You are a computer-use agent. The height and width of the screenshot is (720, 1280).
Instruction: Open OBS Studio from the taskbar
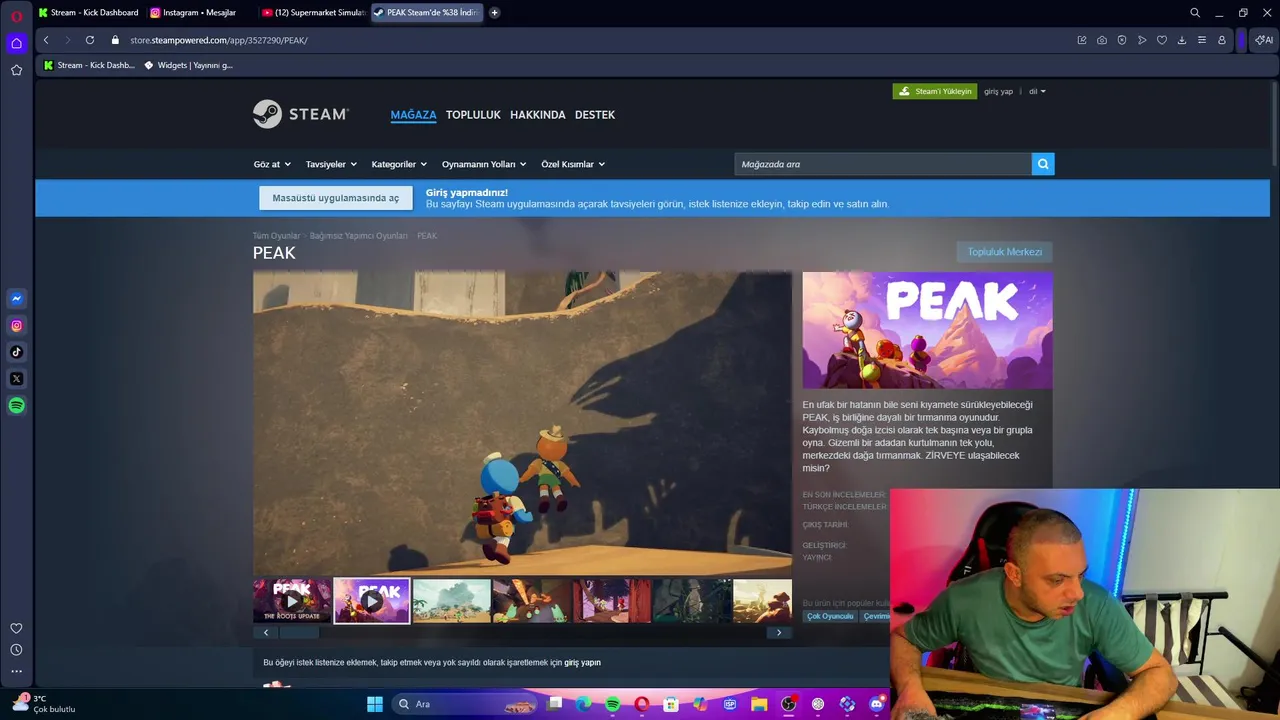[x=788, y=704]
